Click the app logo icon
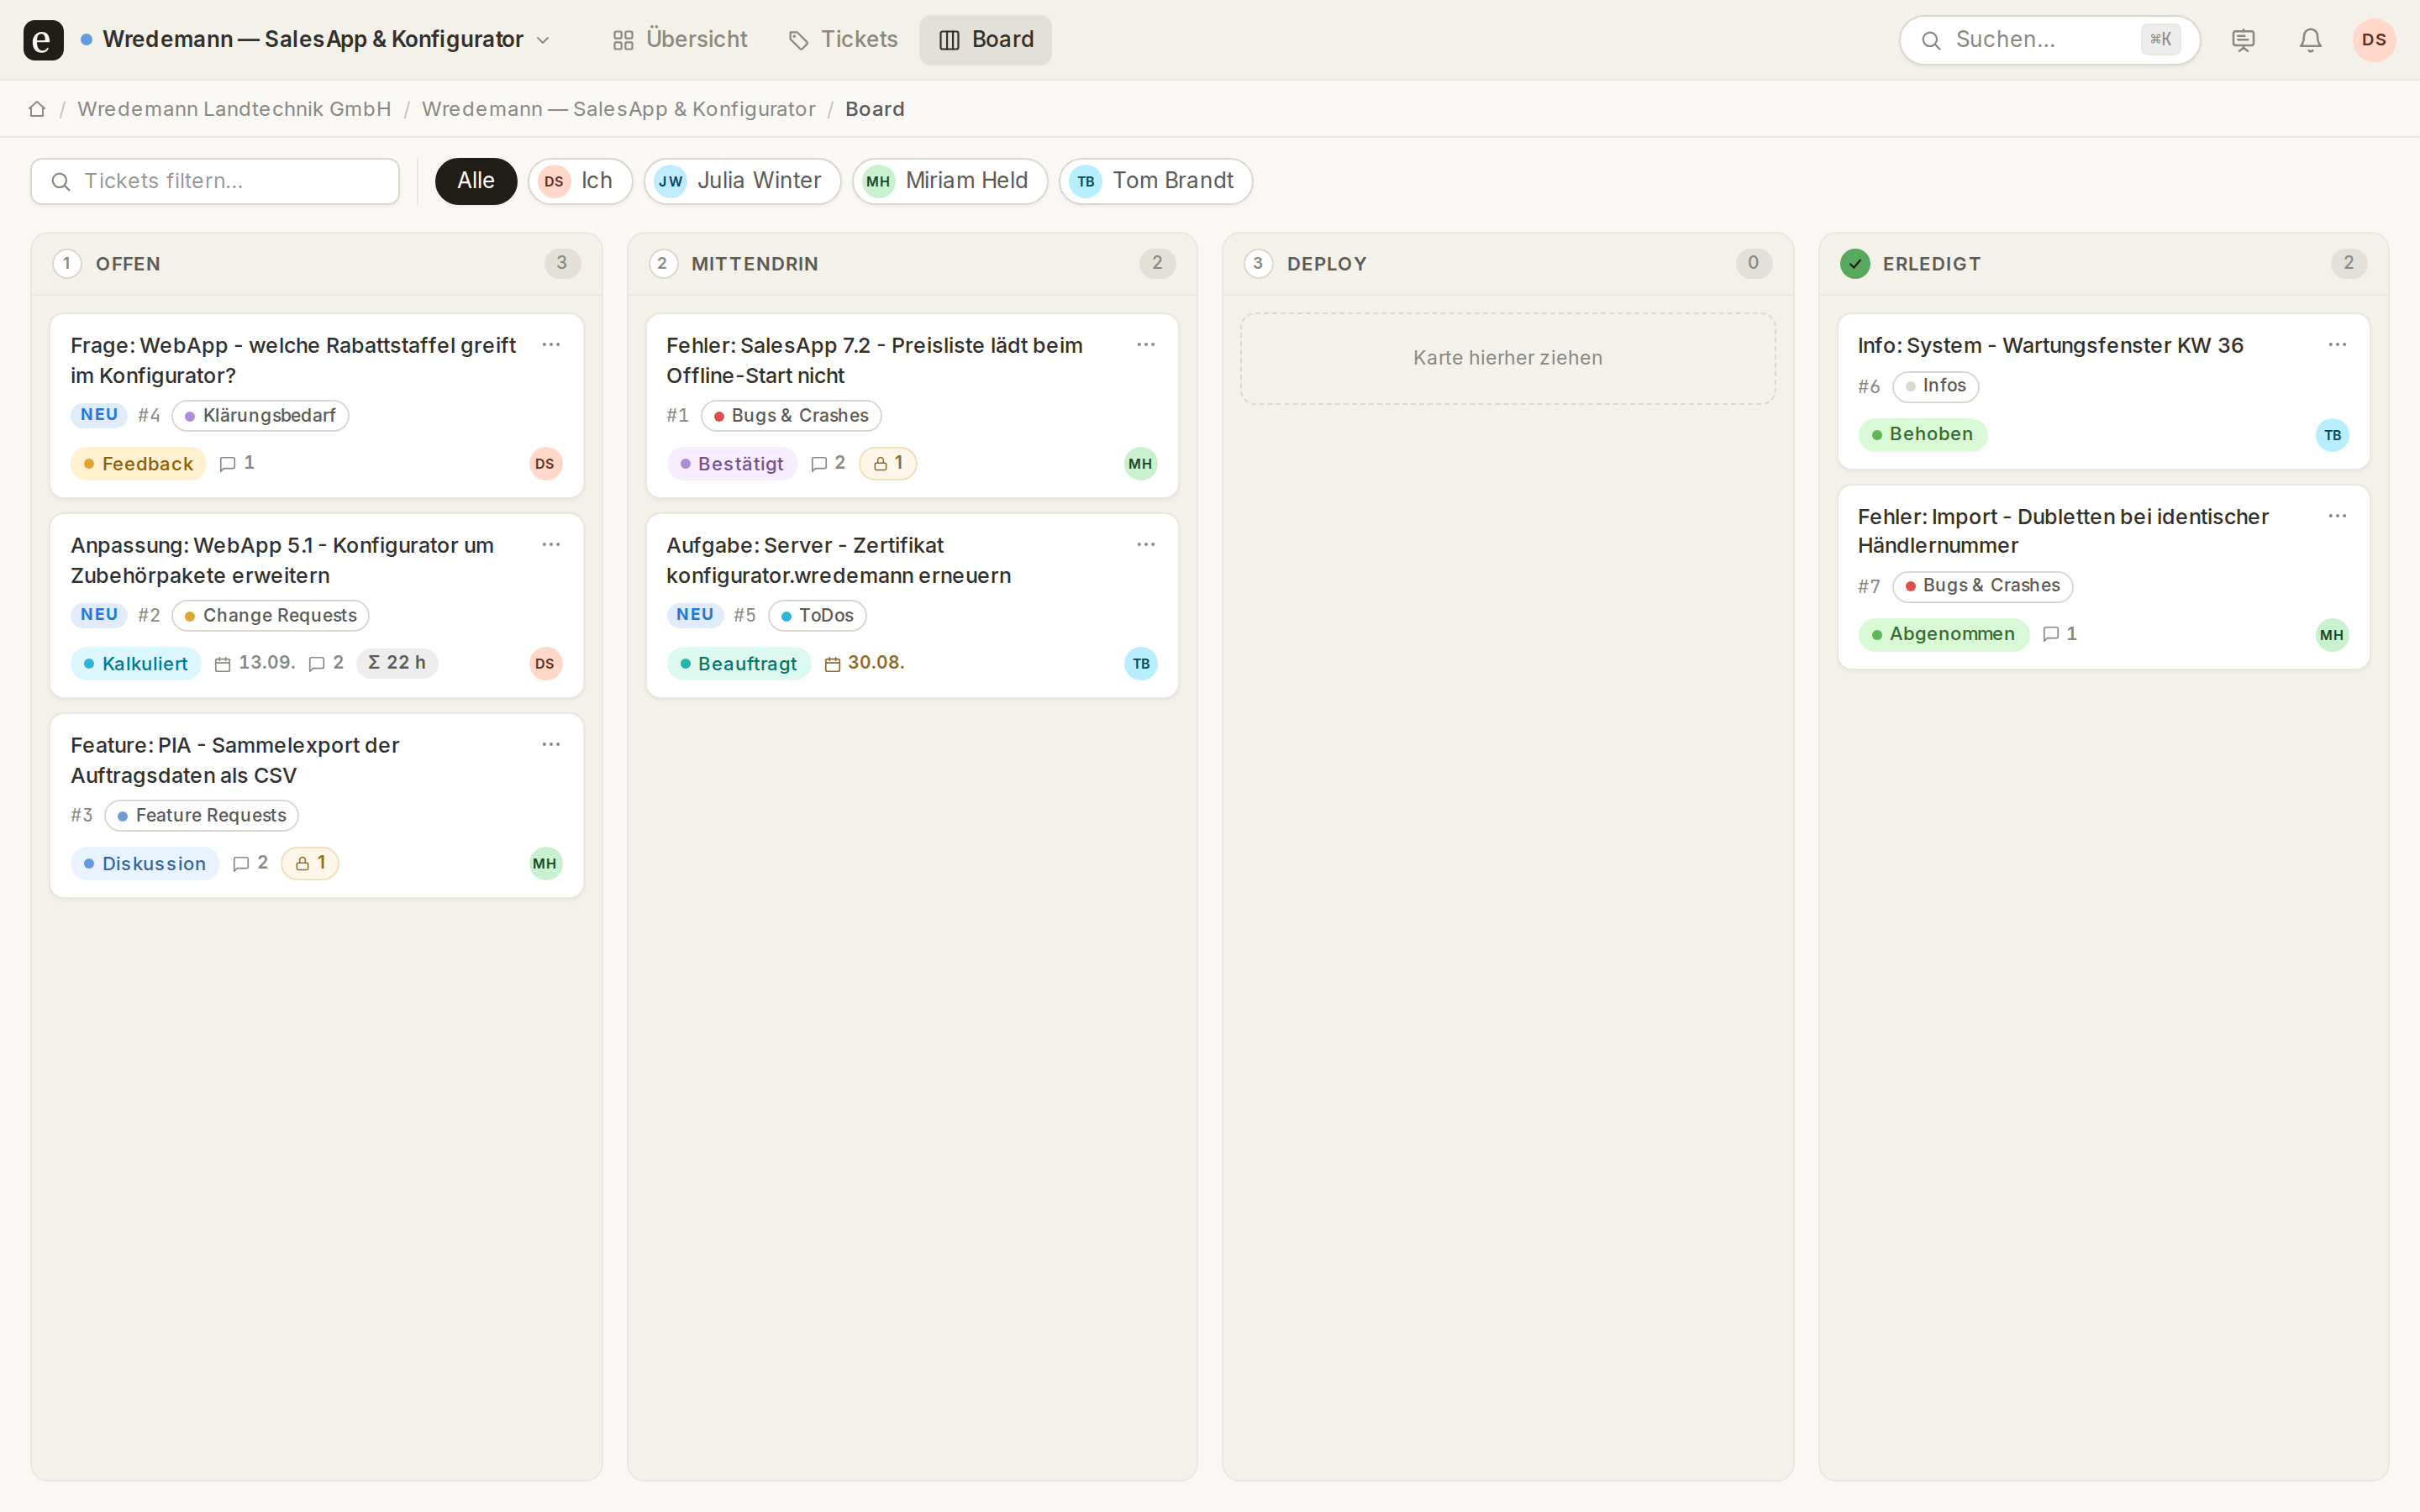 point(43,40)
